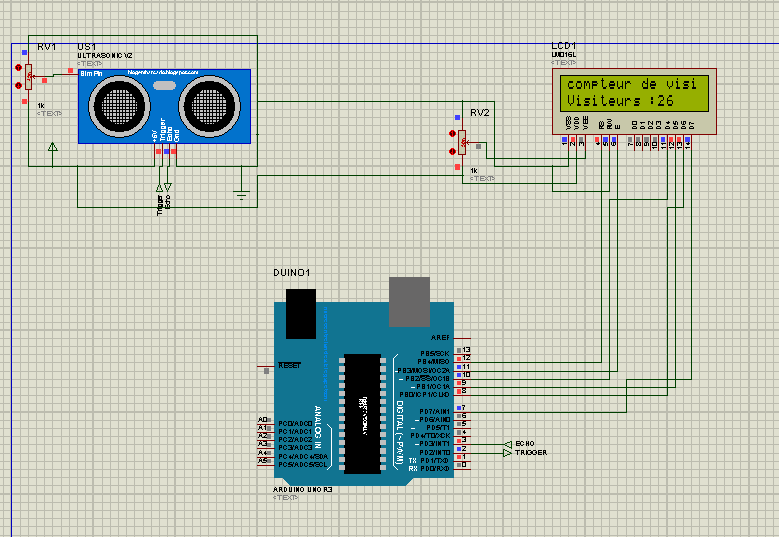Click the DUINO1 component label
Viewport: 779px width, 537px height.
pos(292,273)
